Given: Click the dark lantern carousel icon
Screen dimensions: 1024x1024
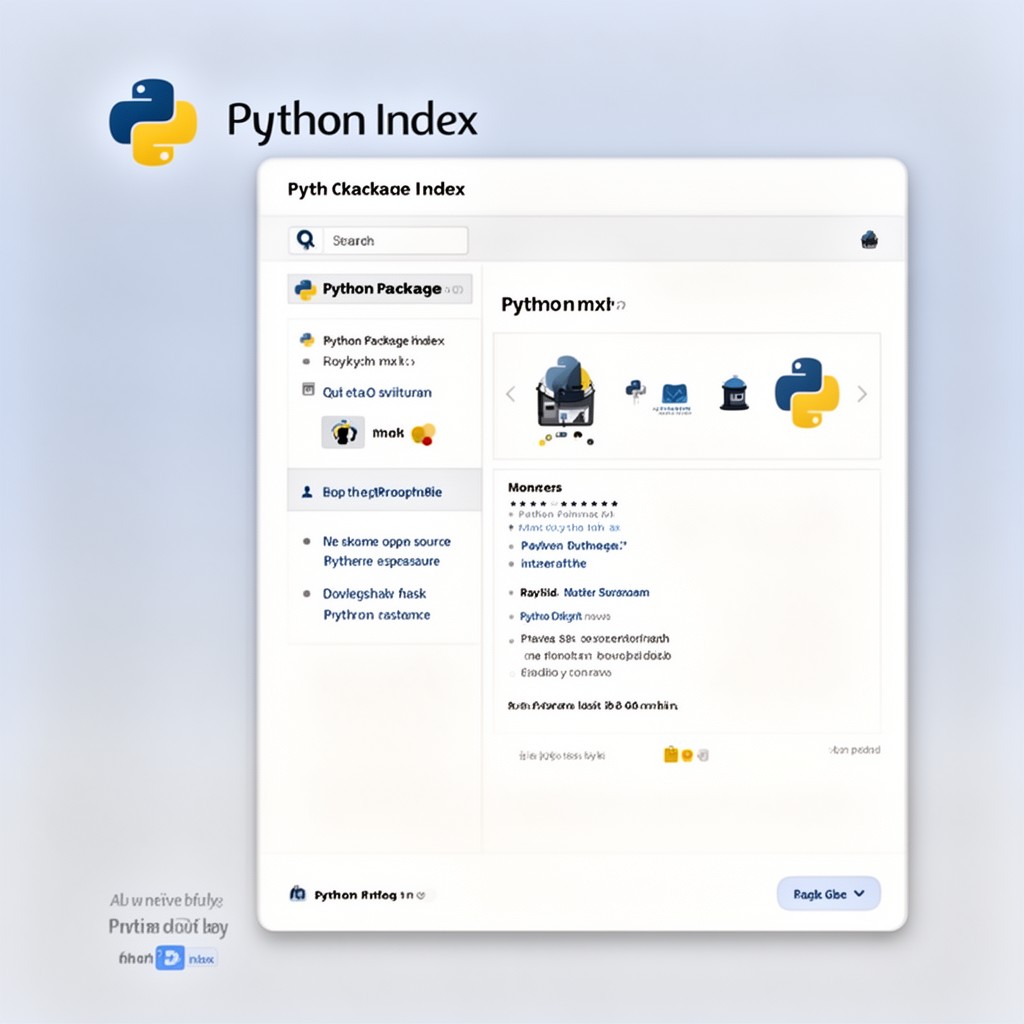Looking at the screenshot, I should [x=734, y=393].
